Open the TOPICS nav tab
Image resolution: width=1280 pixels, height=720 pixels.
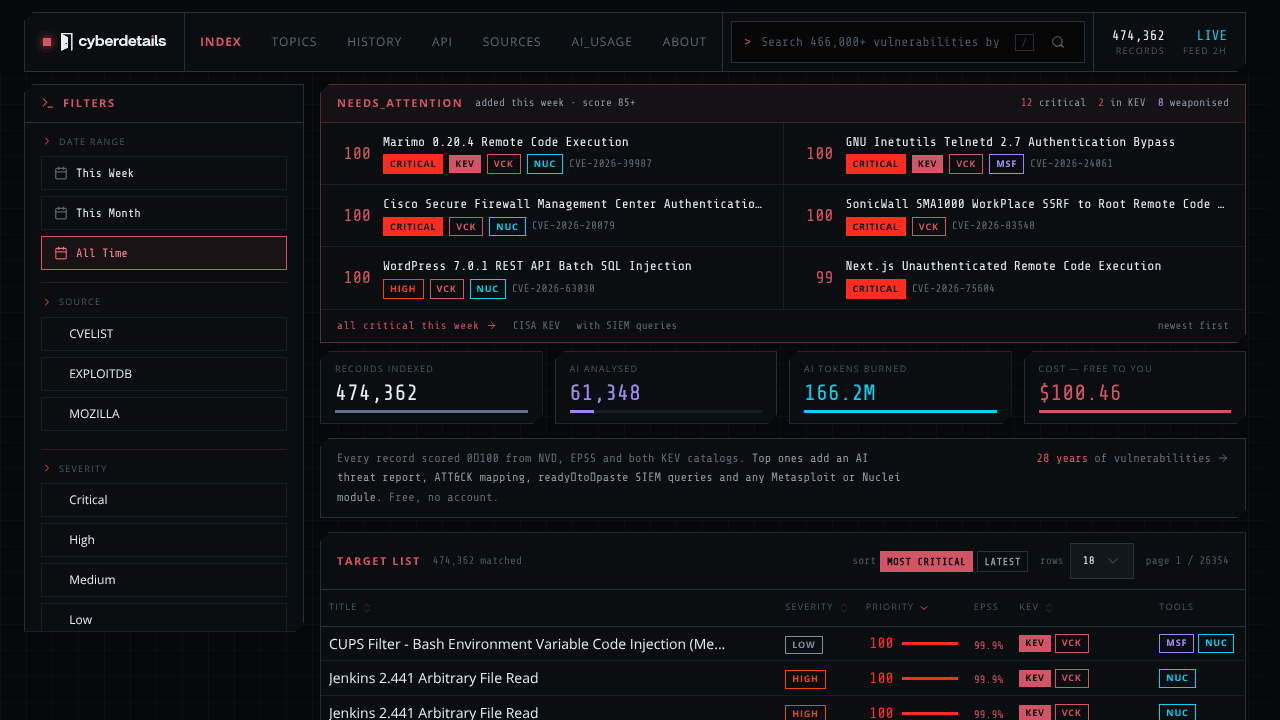click(294, 42)
